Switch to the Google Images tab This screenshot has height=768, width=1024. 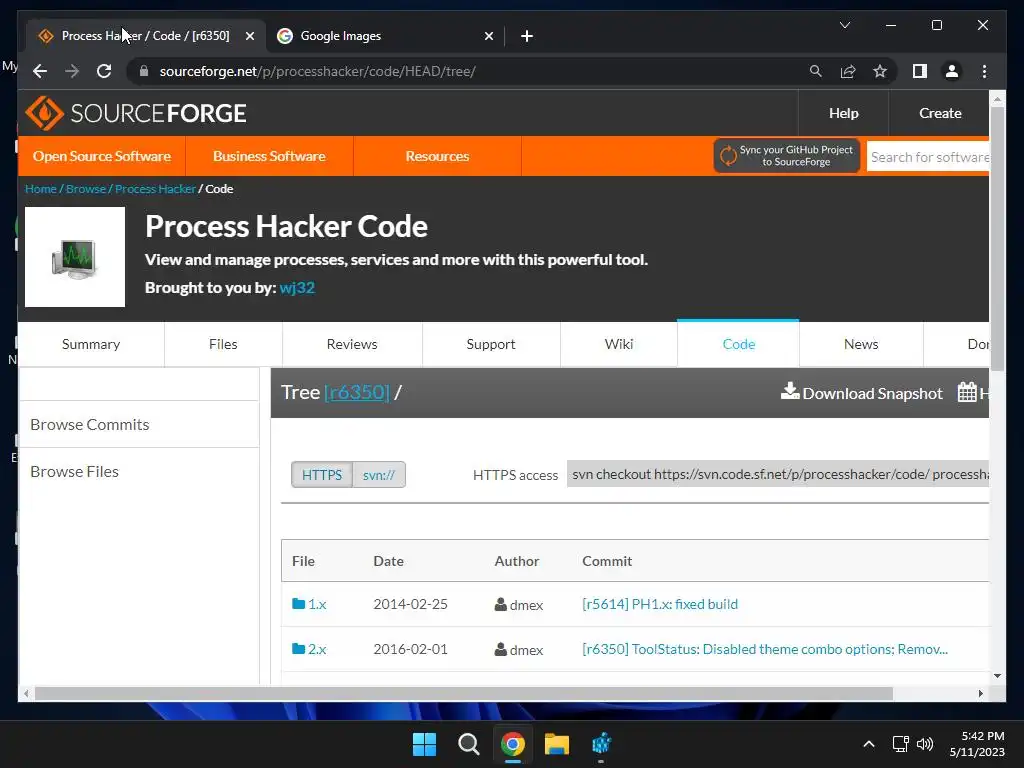coord(385,36)
